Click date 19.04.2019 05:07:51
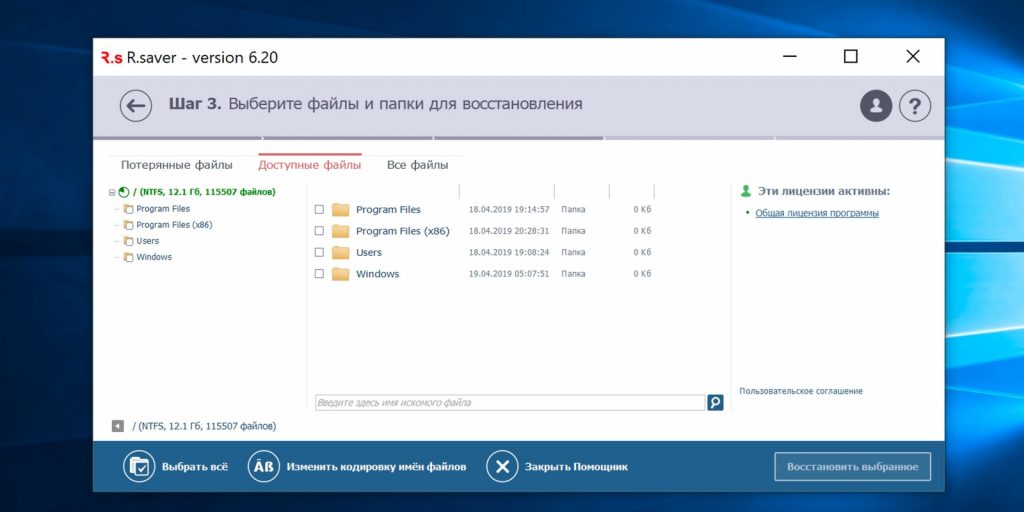The image size is (1024, 512). pyautogui.click(x=509, y=274)
